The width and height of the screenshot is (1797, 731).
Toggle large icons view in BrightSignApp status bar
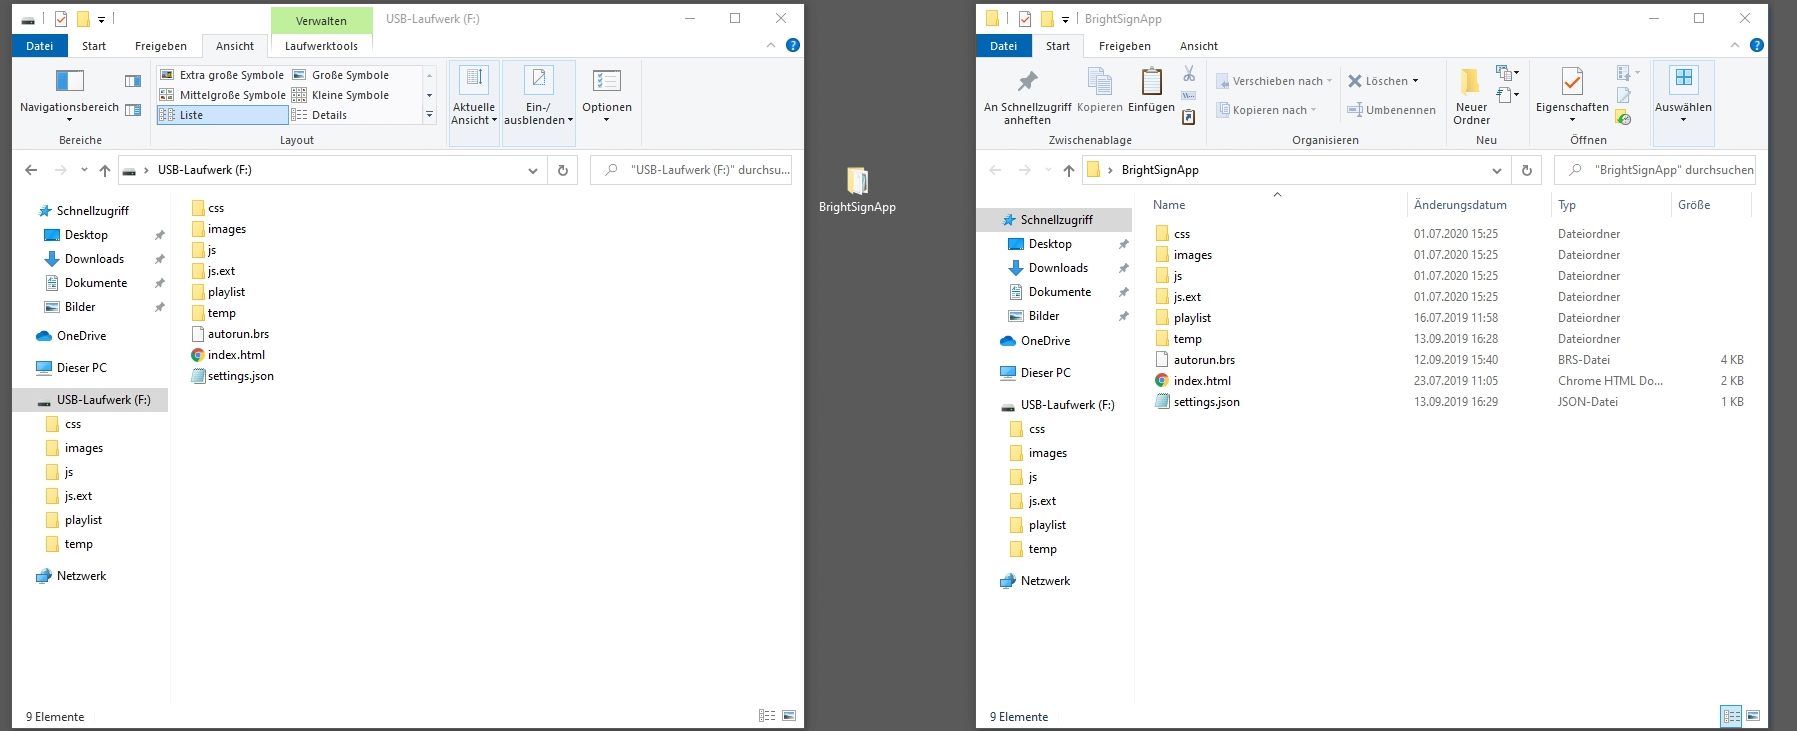(x=1753, y=716)
